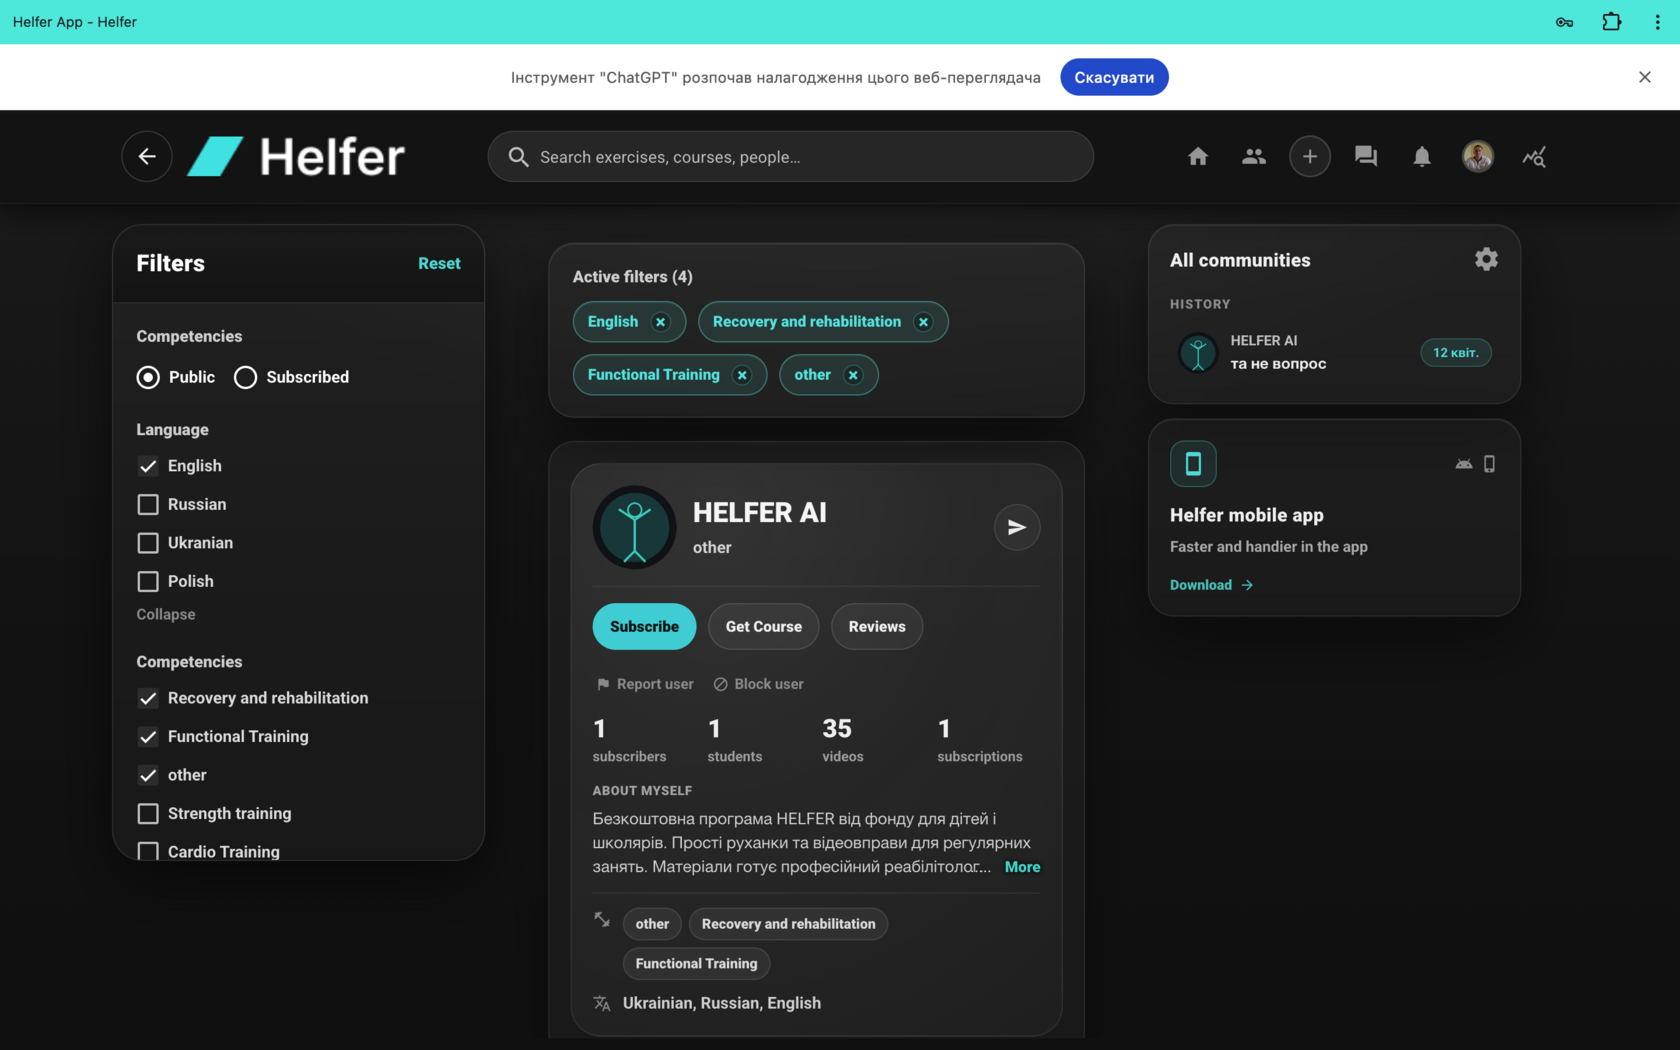This screenshot has height=1050, width=1680.
Task: Open the user profile avatar
Action: point(1478,156)
